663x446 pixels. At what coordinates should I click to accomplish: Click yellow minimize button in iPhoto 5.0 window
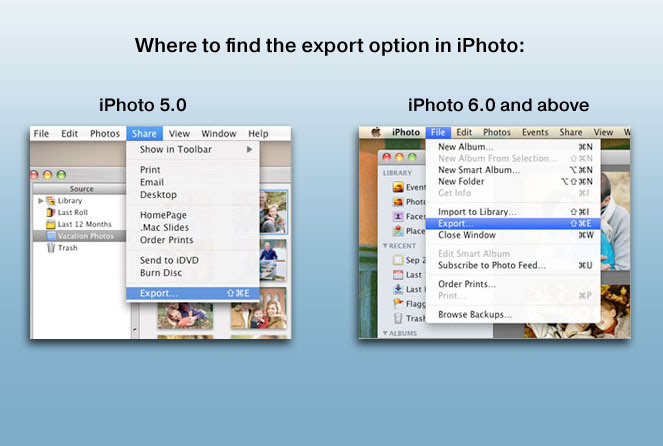click(x=48, y=175)
